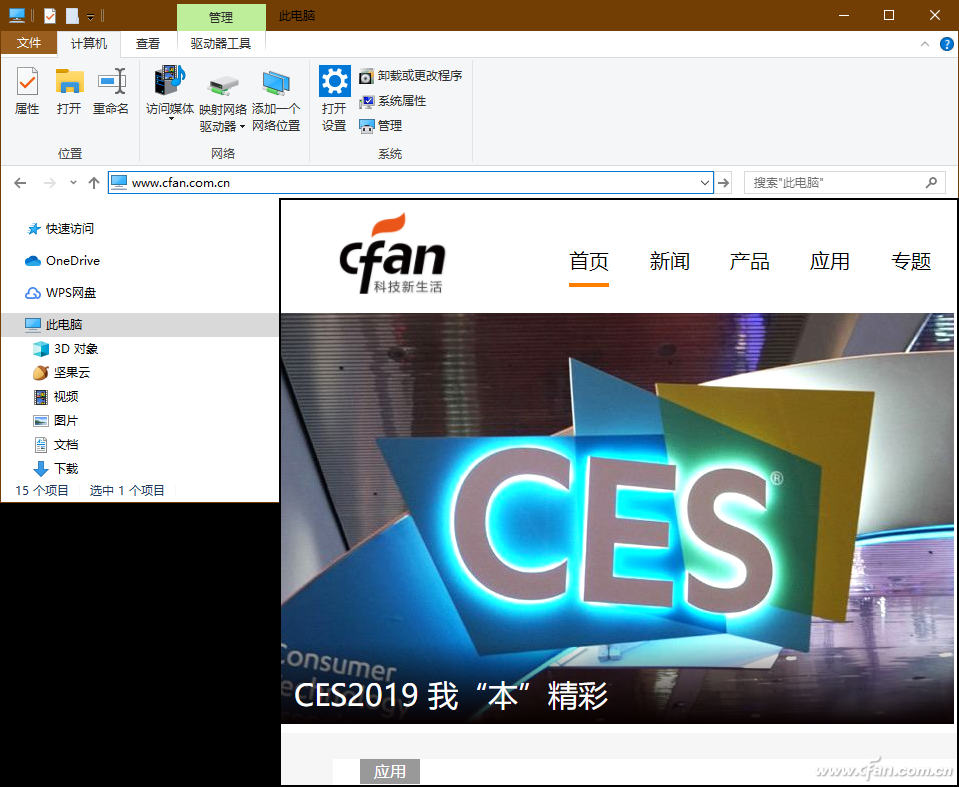Click the Up one level arrow
959x787 pixels.
94,182
